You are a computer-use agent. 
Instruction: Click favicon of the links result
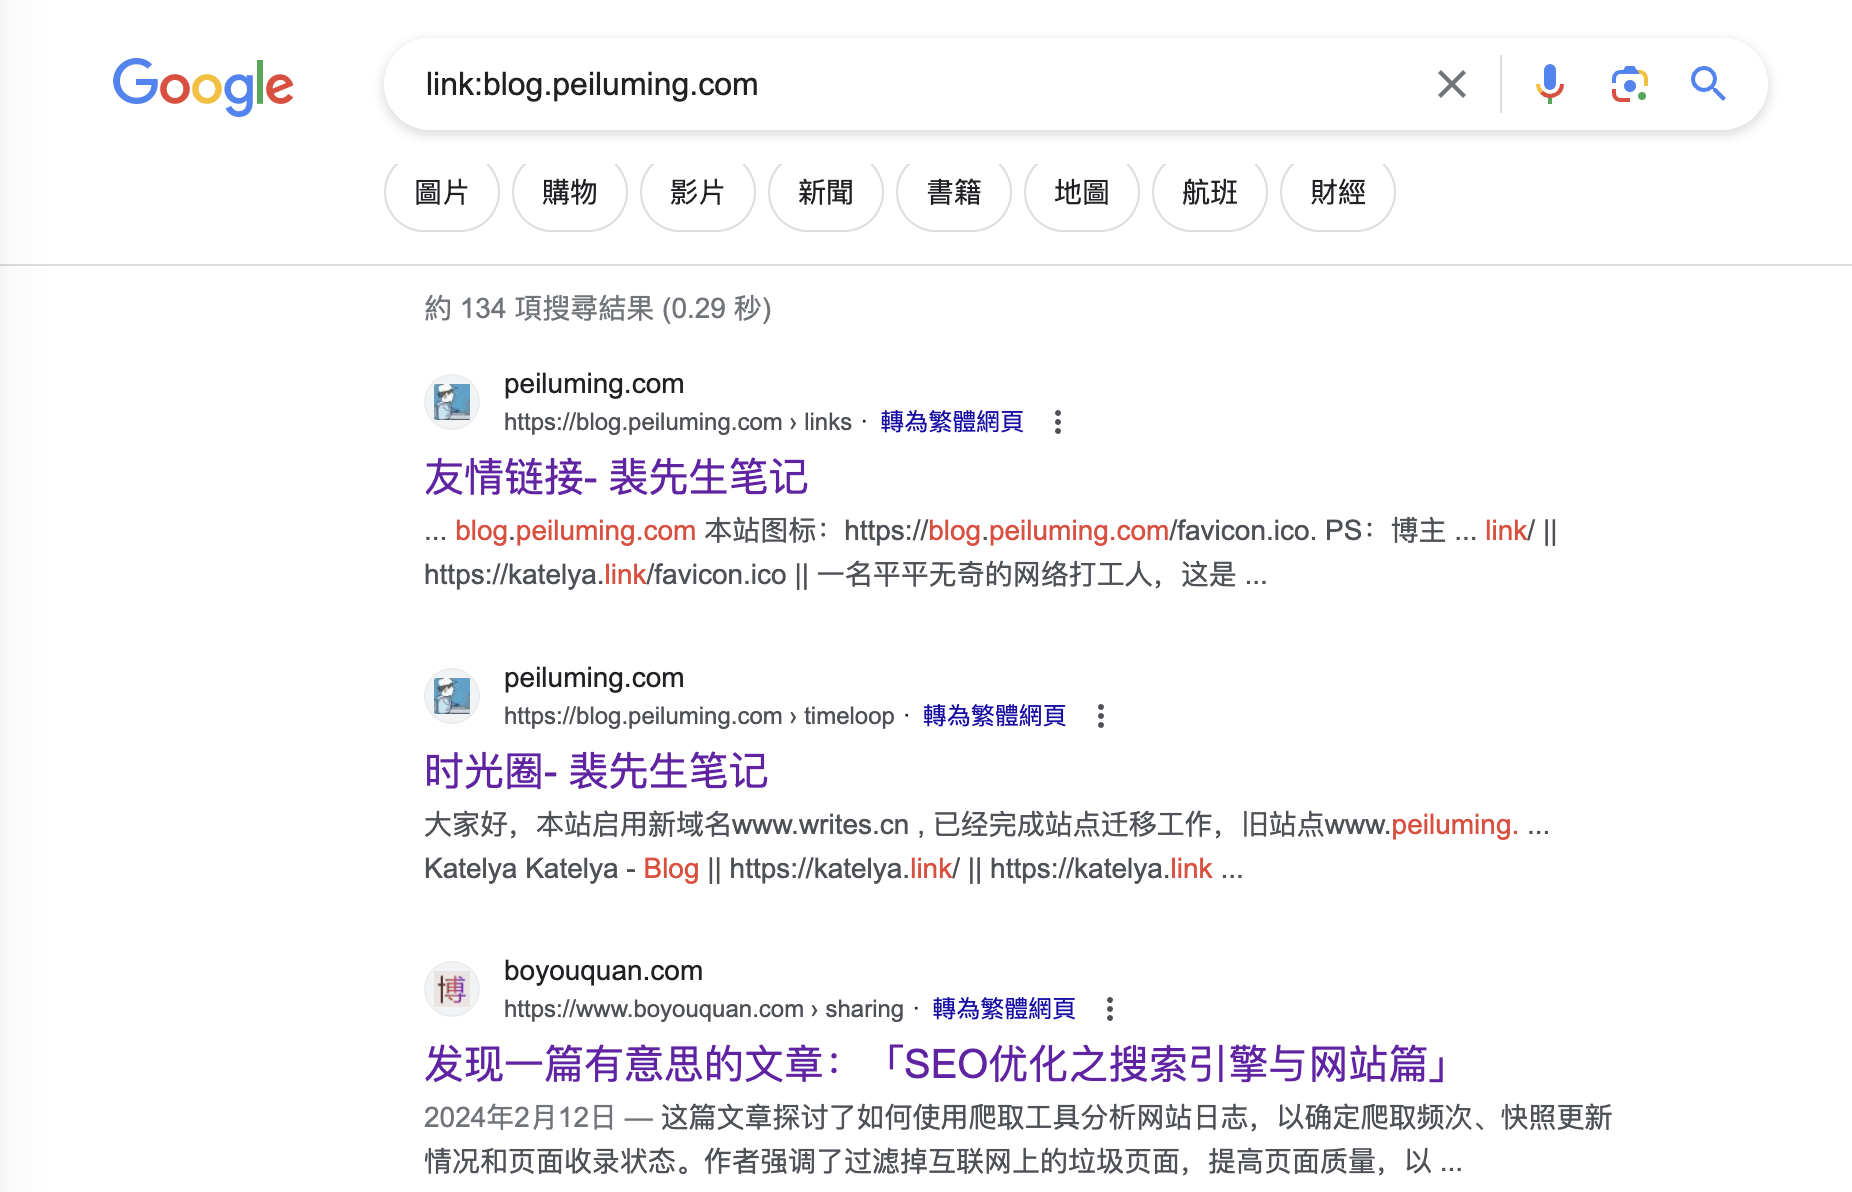tap(452, 402)
